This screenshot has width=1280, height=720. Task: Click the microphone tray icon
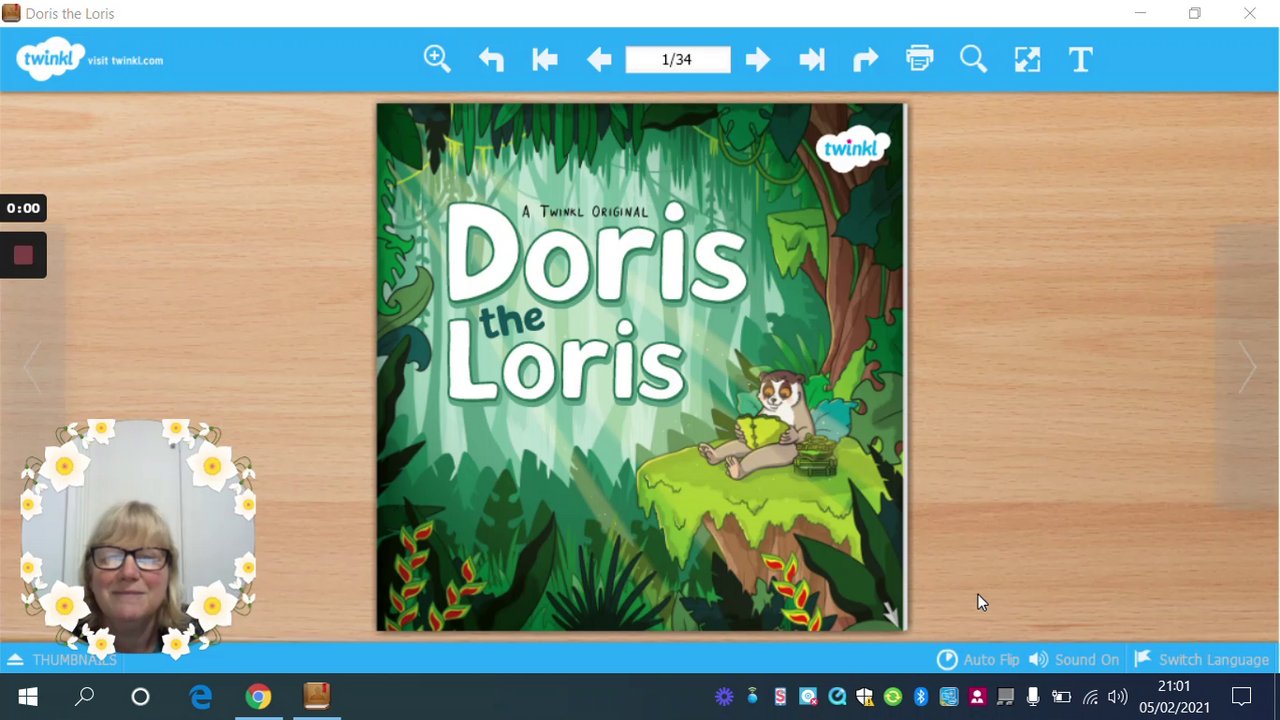1033,696
